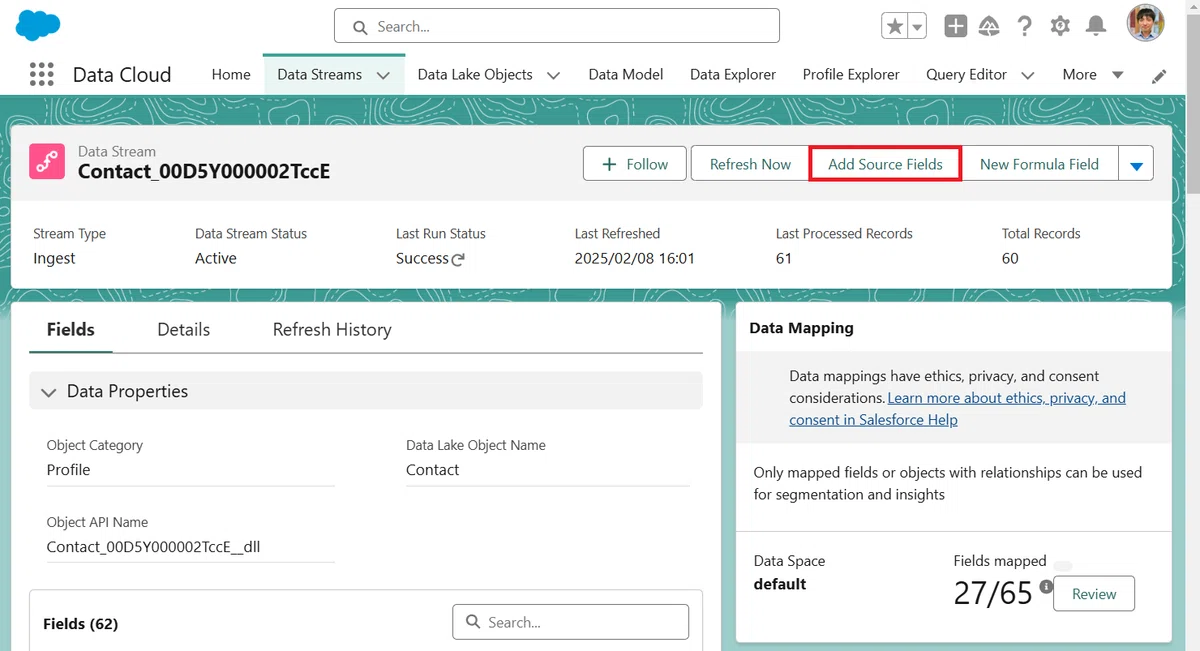1200x651 pixels.
Task: Click the Data Space value default
Action: click(780, 584)
